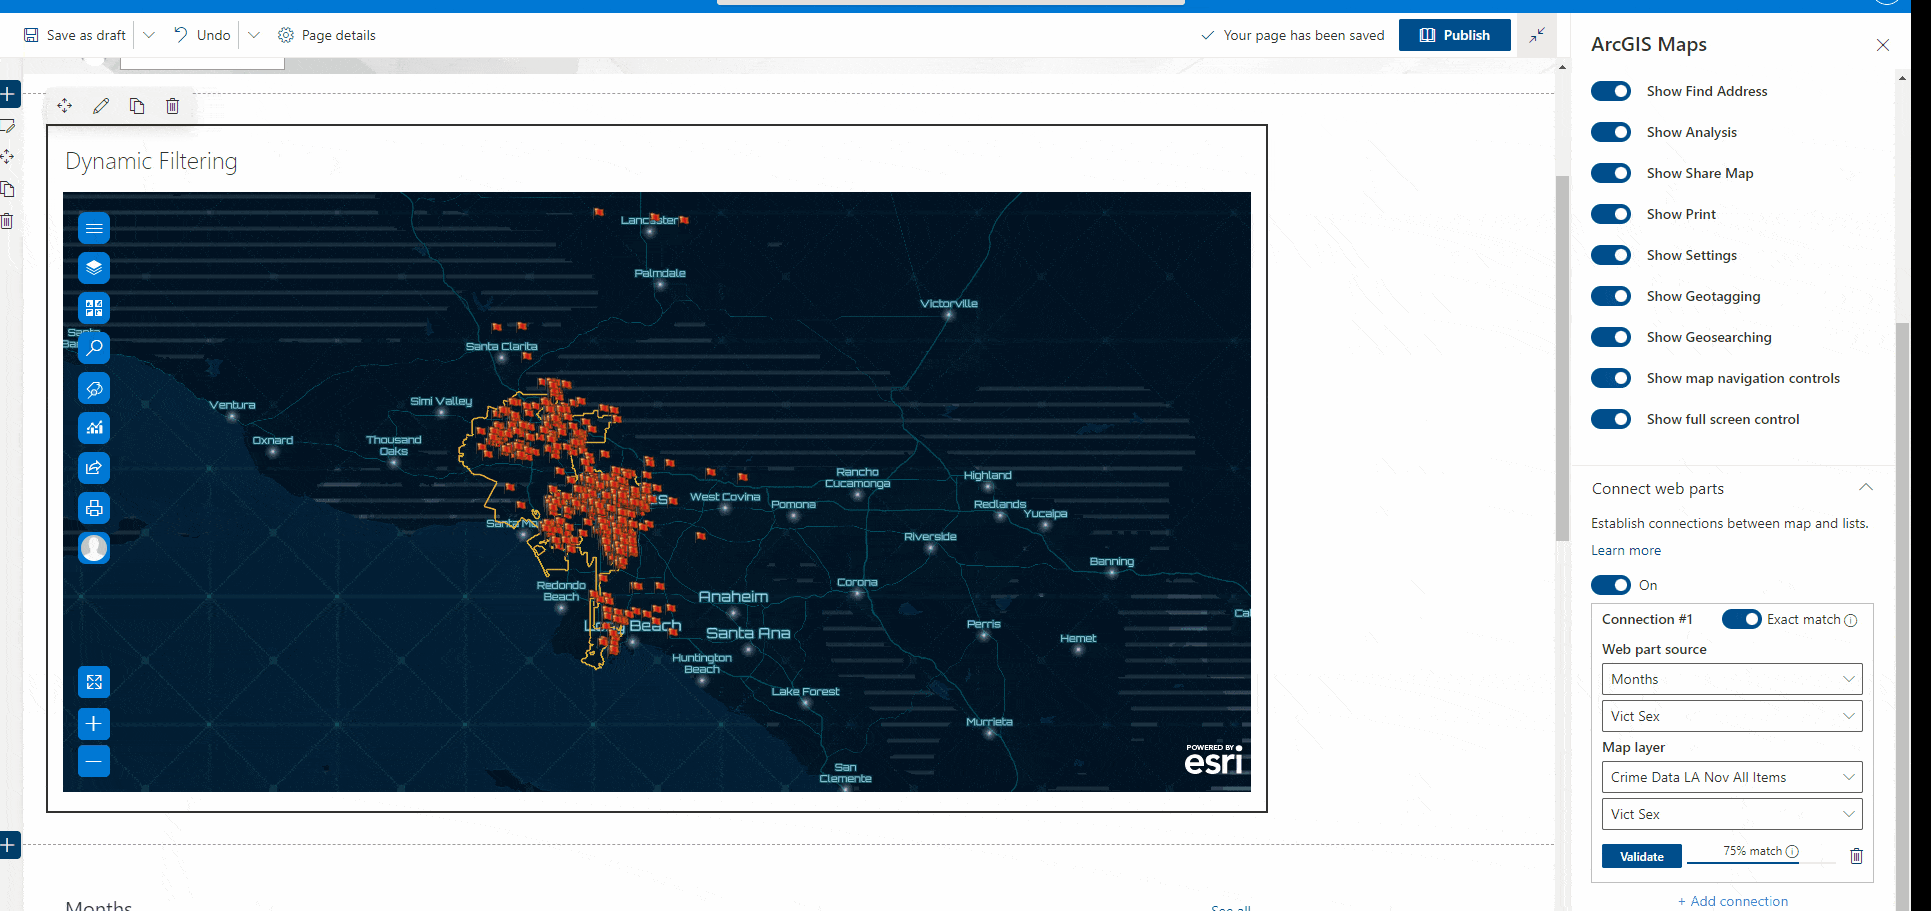Add a new section above the map
Viewport: 1931px width, 911px height.
click(8, 94)
